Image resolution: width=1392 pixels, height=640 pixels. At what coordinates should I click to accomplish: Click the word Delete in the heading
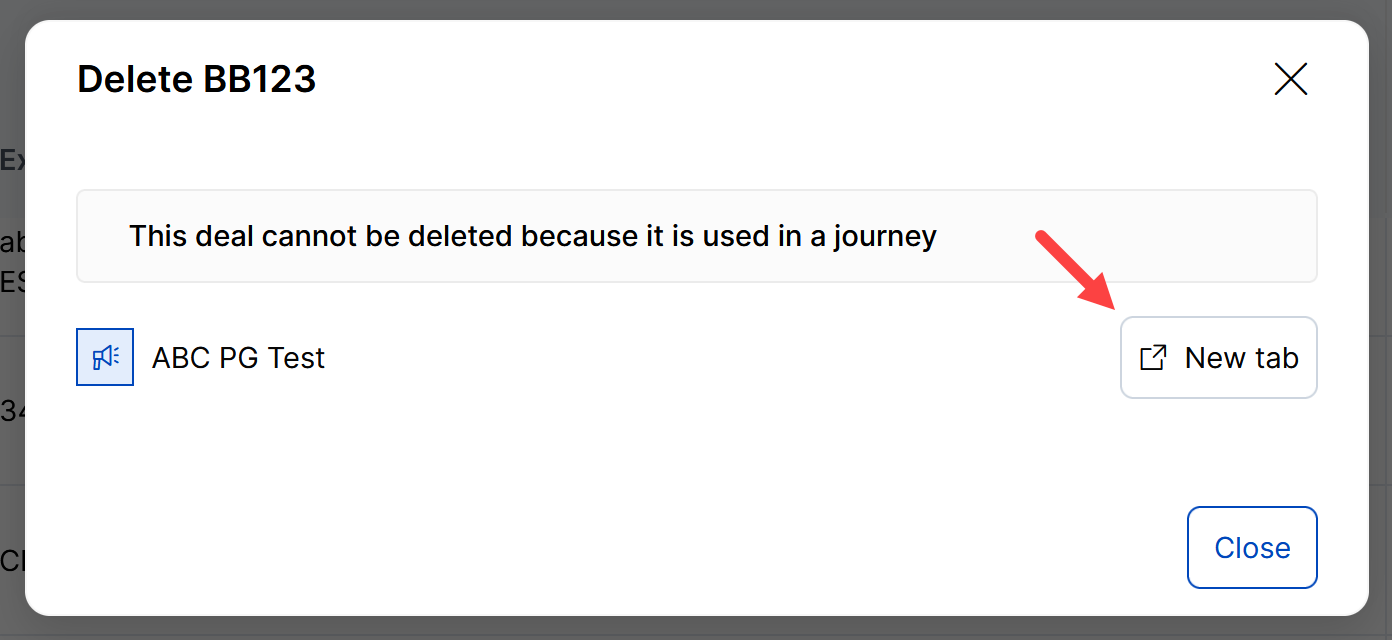click(135, 79)
